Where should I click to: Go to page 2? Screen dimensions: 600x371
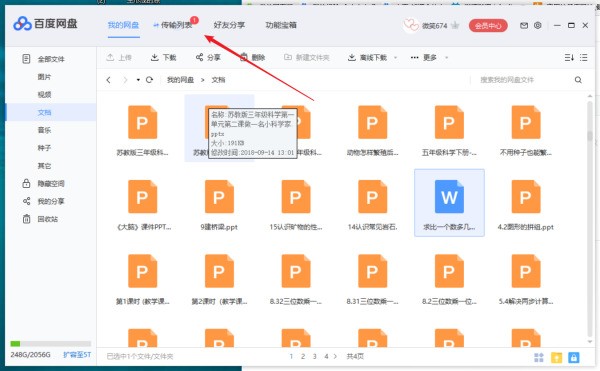pos(303,356)
